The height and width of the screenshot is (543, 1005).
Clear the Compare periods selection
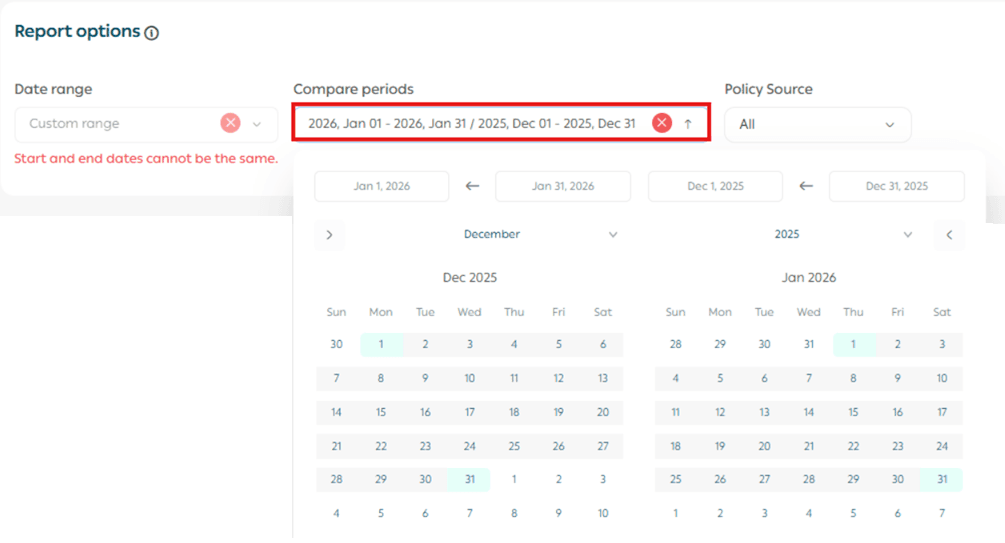point(661,123)
